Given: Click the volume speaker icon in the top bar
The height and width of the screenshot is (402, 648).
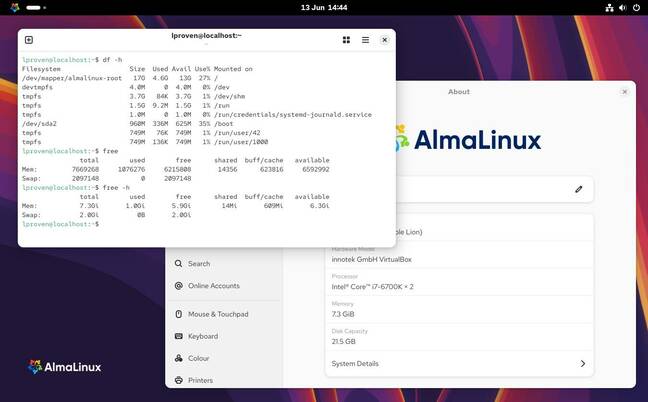Looking at the screenshot, I should pyautogui.click(x=623, y=7).
